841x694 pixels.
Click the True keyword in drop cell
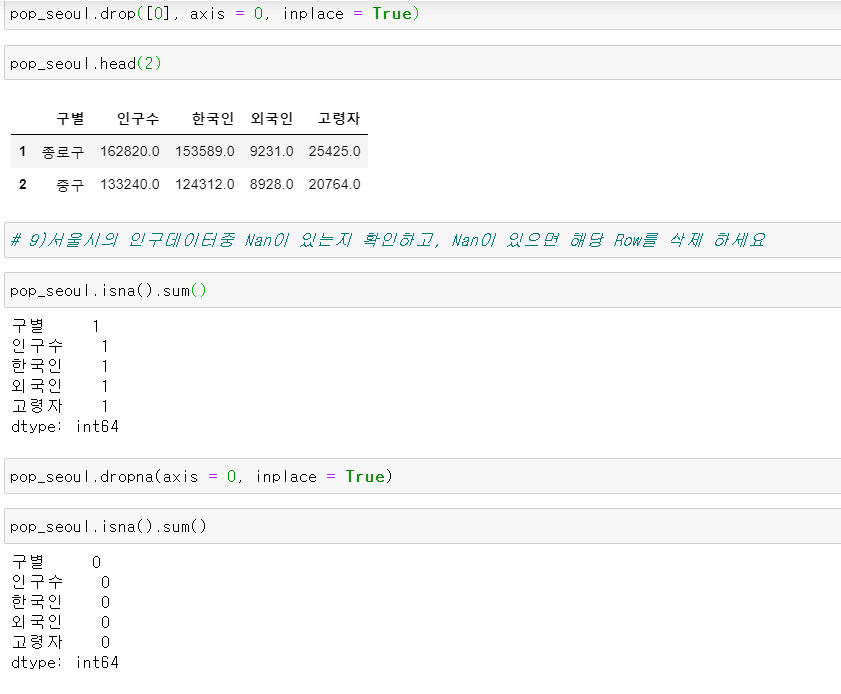pos(392,13)
